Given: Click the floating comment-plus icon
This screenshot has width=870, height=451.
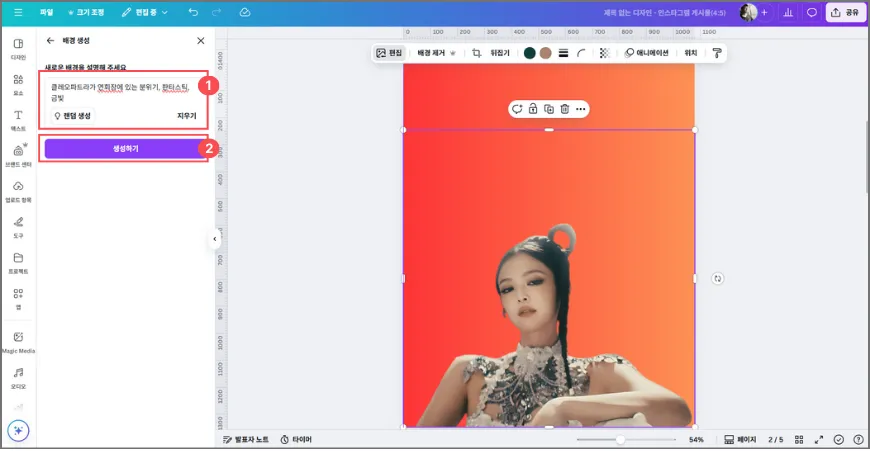Looking at the screenshot, I should point(517,109).
